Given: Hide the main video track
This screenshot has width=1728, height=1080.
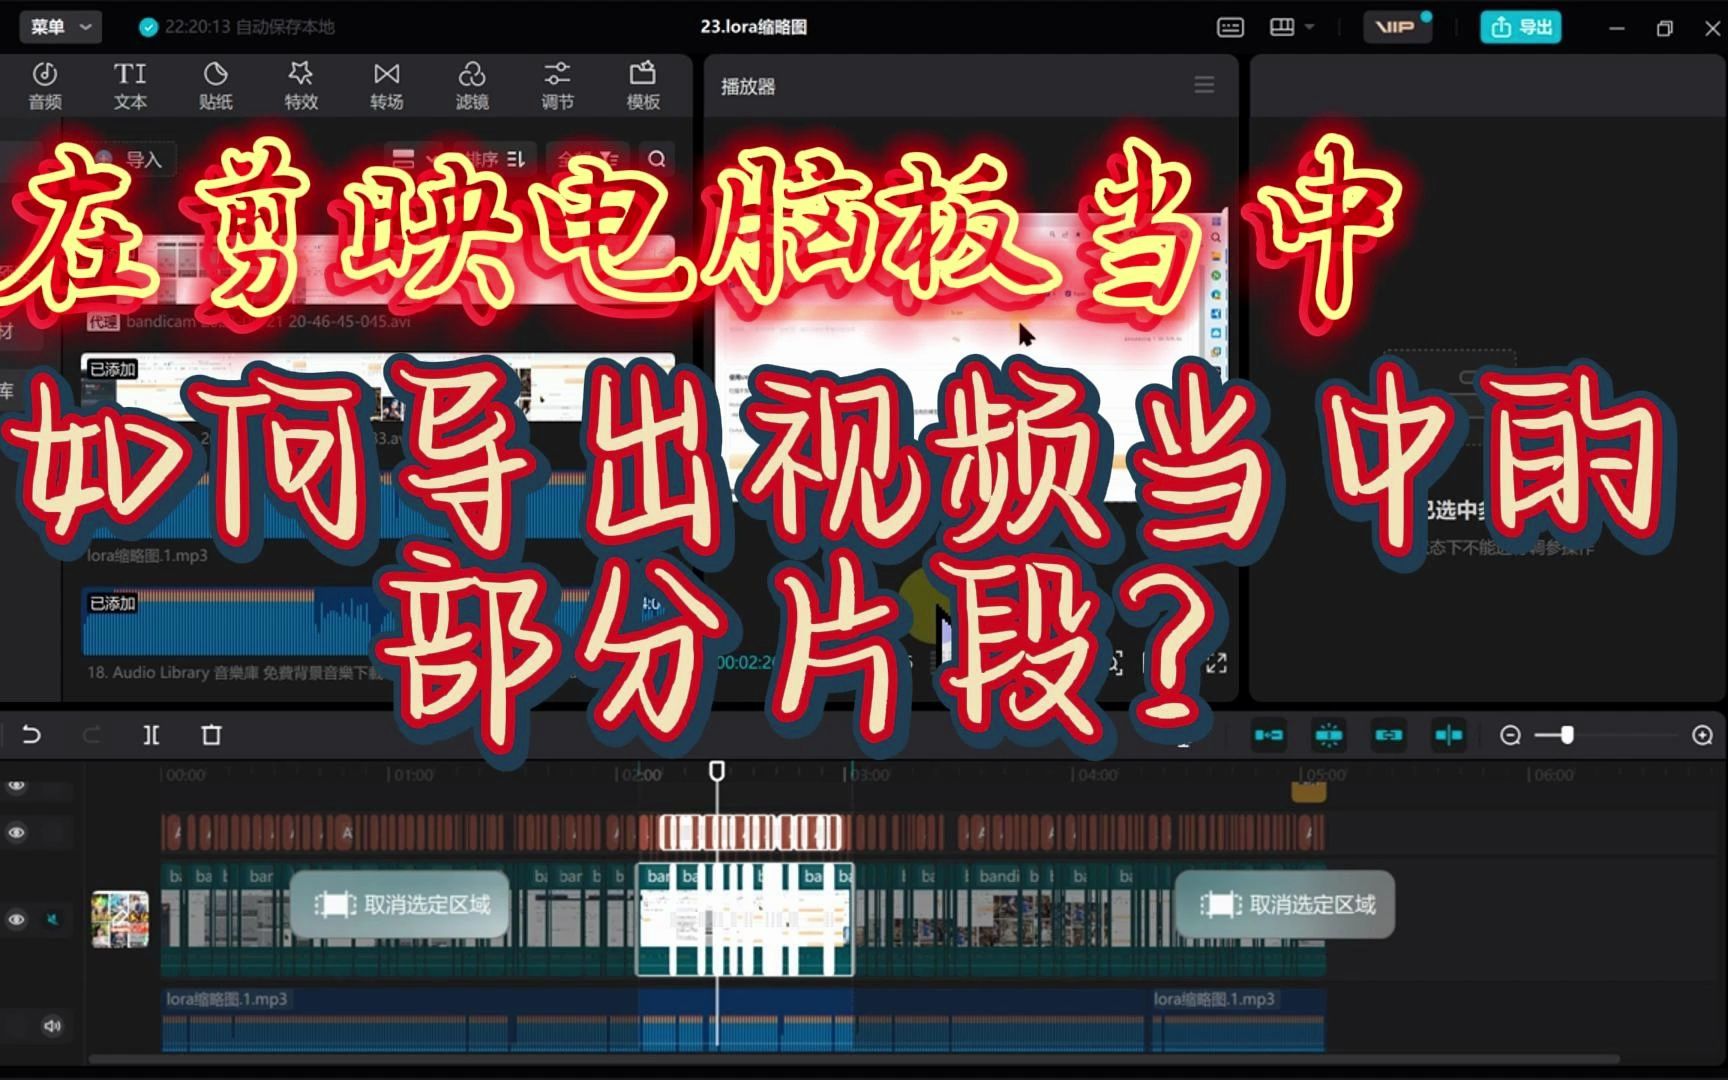Looking at the screenshot, I should (x=17, y=919).
